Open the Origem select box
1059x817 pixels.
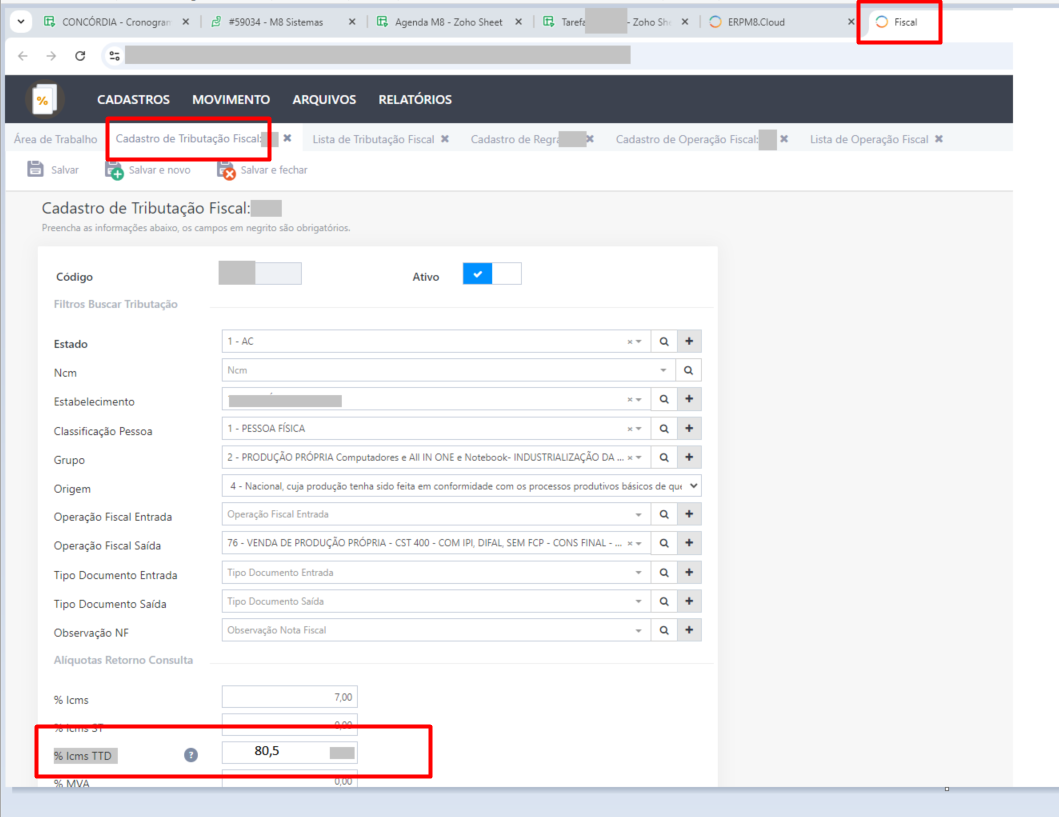coord(461,486)
